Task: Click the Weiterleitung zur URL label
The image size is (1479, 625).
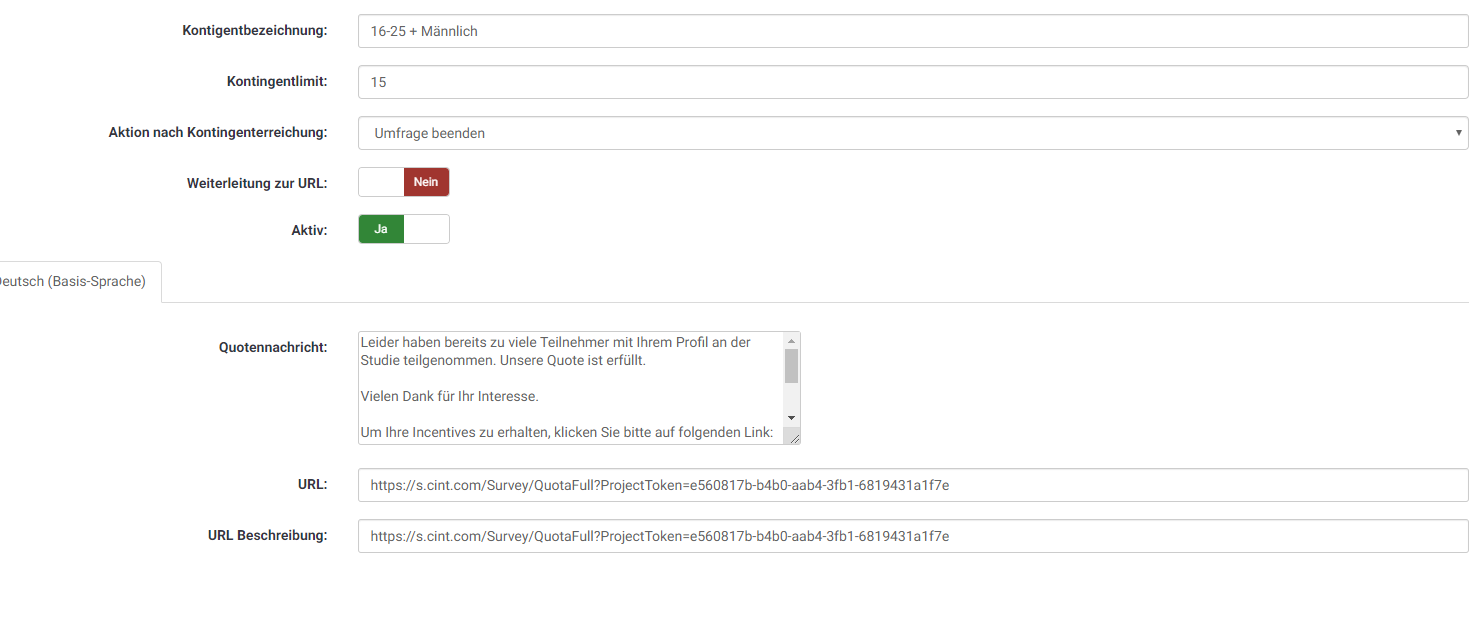Action: pos(256,184)
